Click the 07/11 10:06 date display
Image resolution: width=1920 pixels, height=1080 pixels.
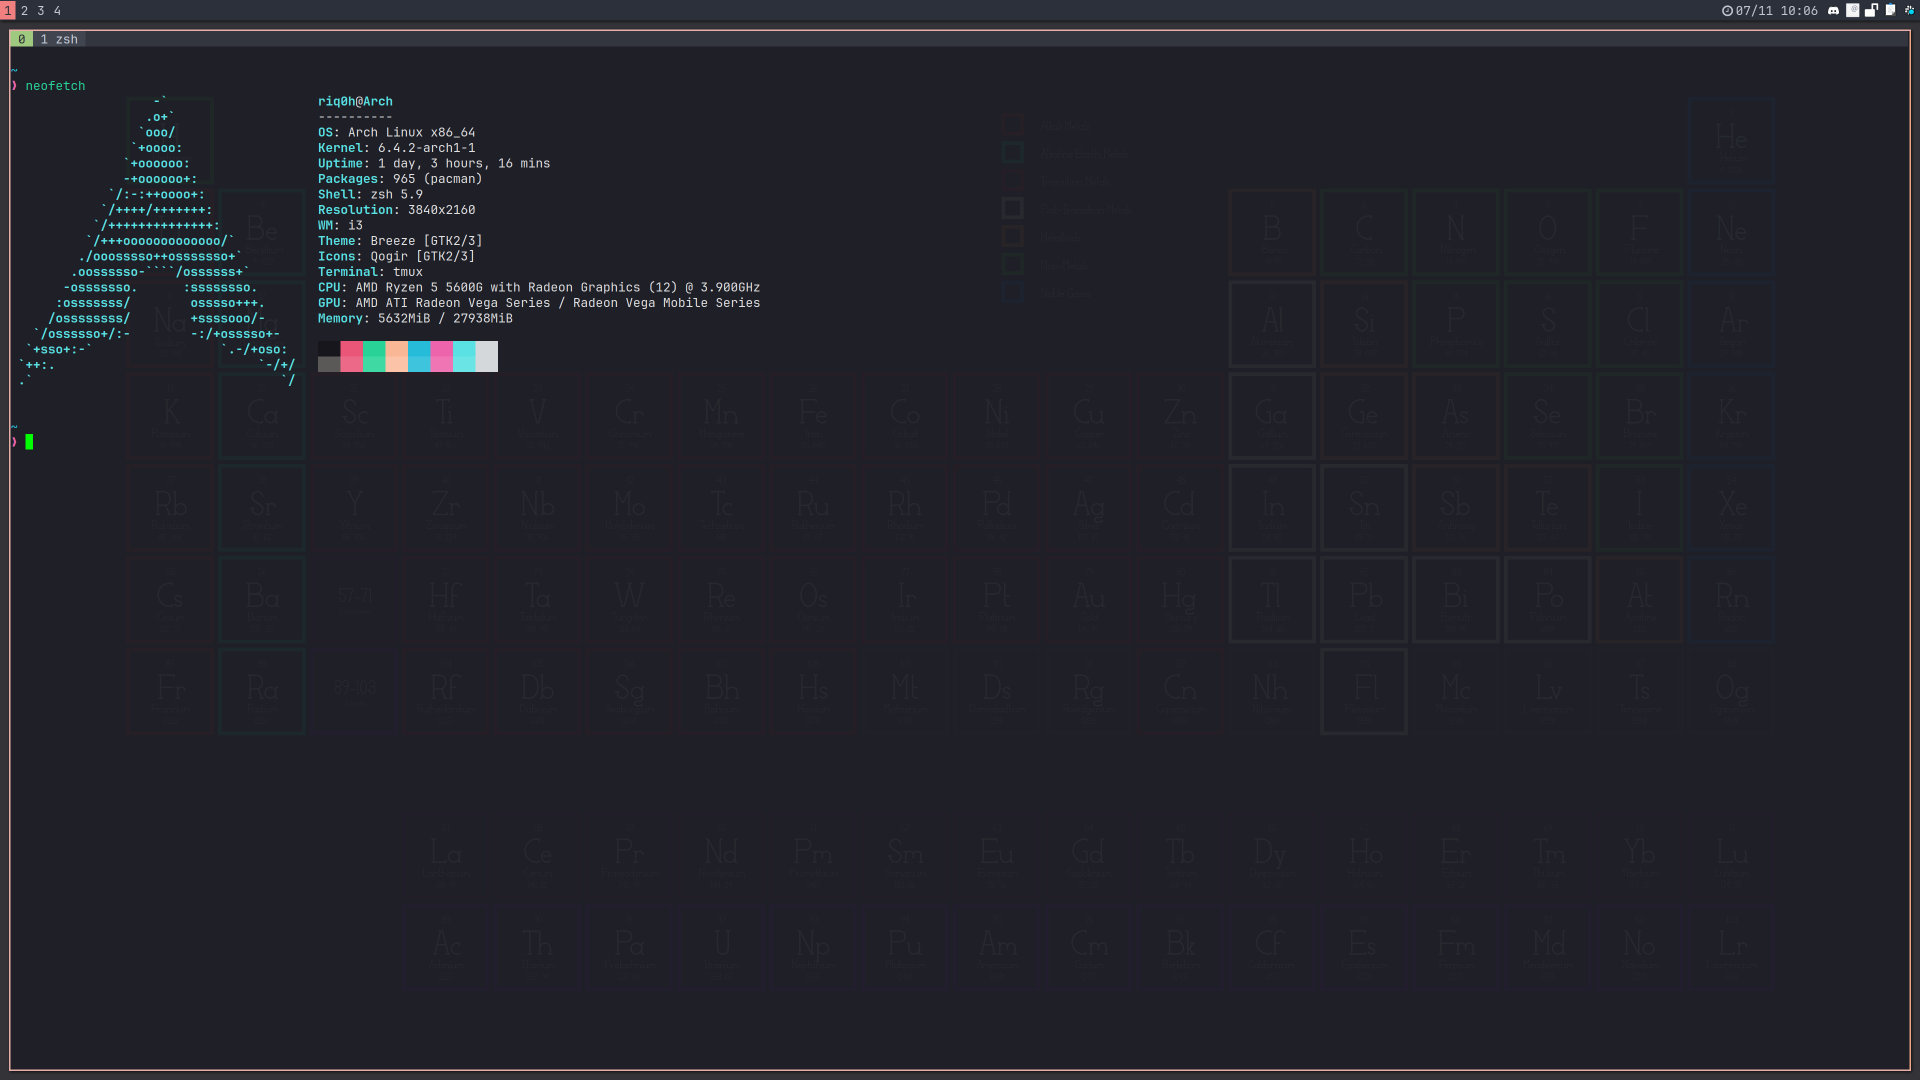point(1776,11)
